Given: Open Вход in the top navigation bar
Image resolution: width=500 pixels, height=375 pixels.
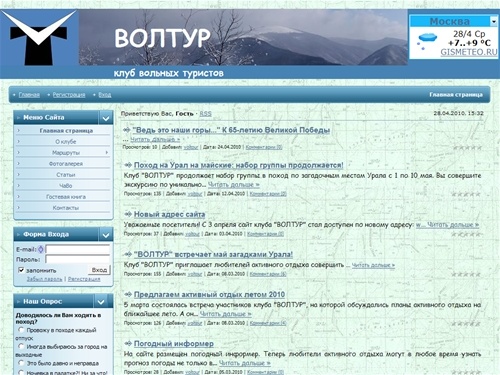Looking at the screenshot, I should pos(105,95).
